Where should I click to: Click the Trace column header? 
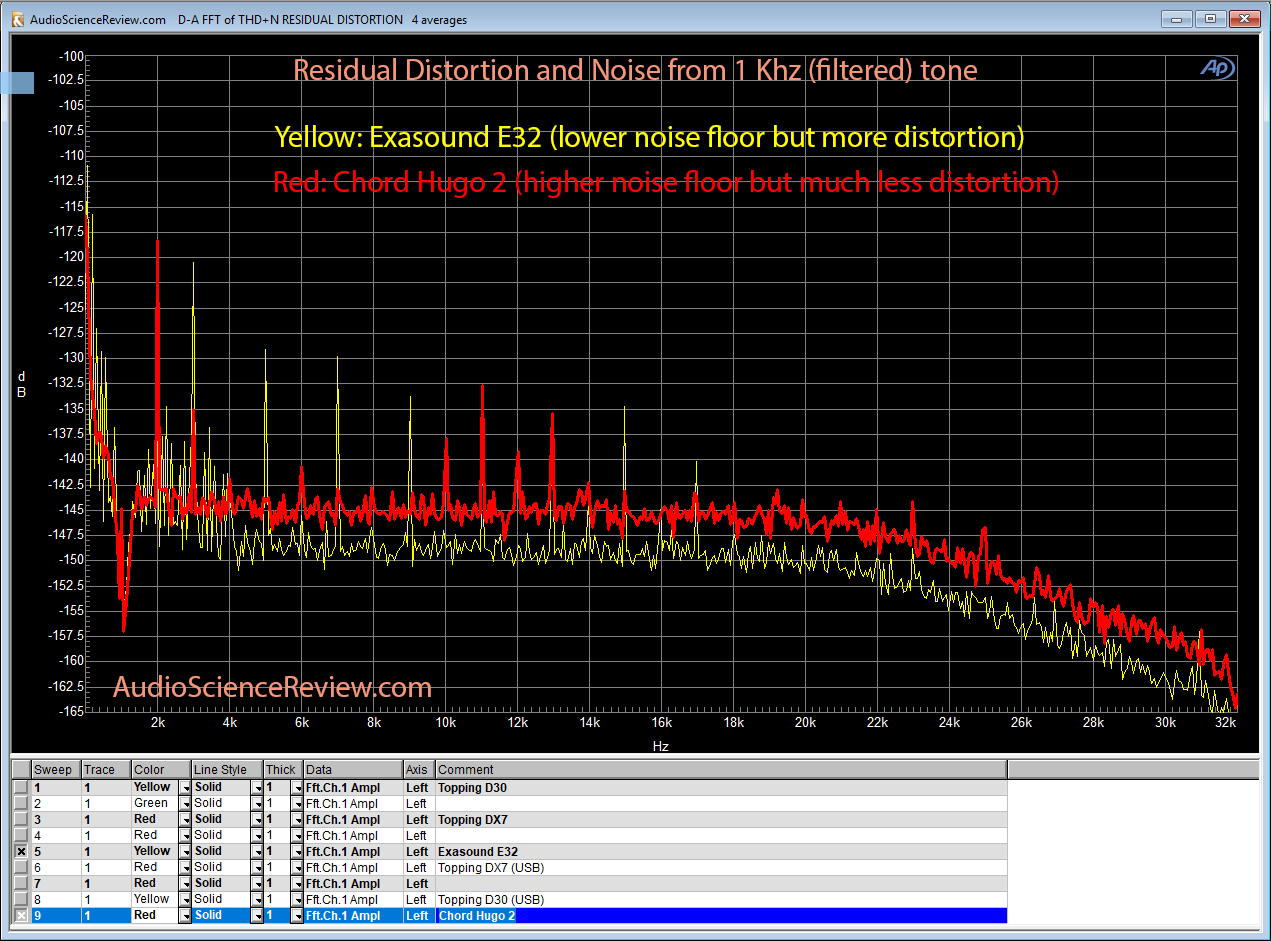pyautogui.click(x=106, y=770)
